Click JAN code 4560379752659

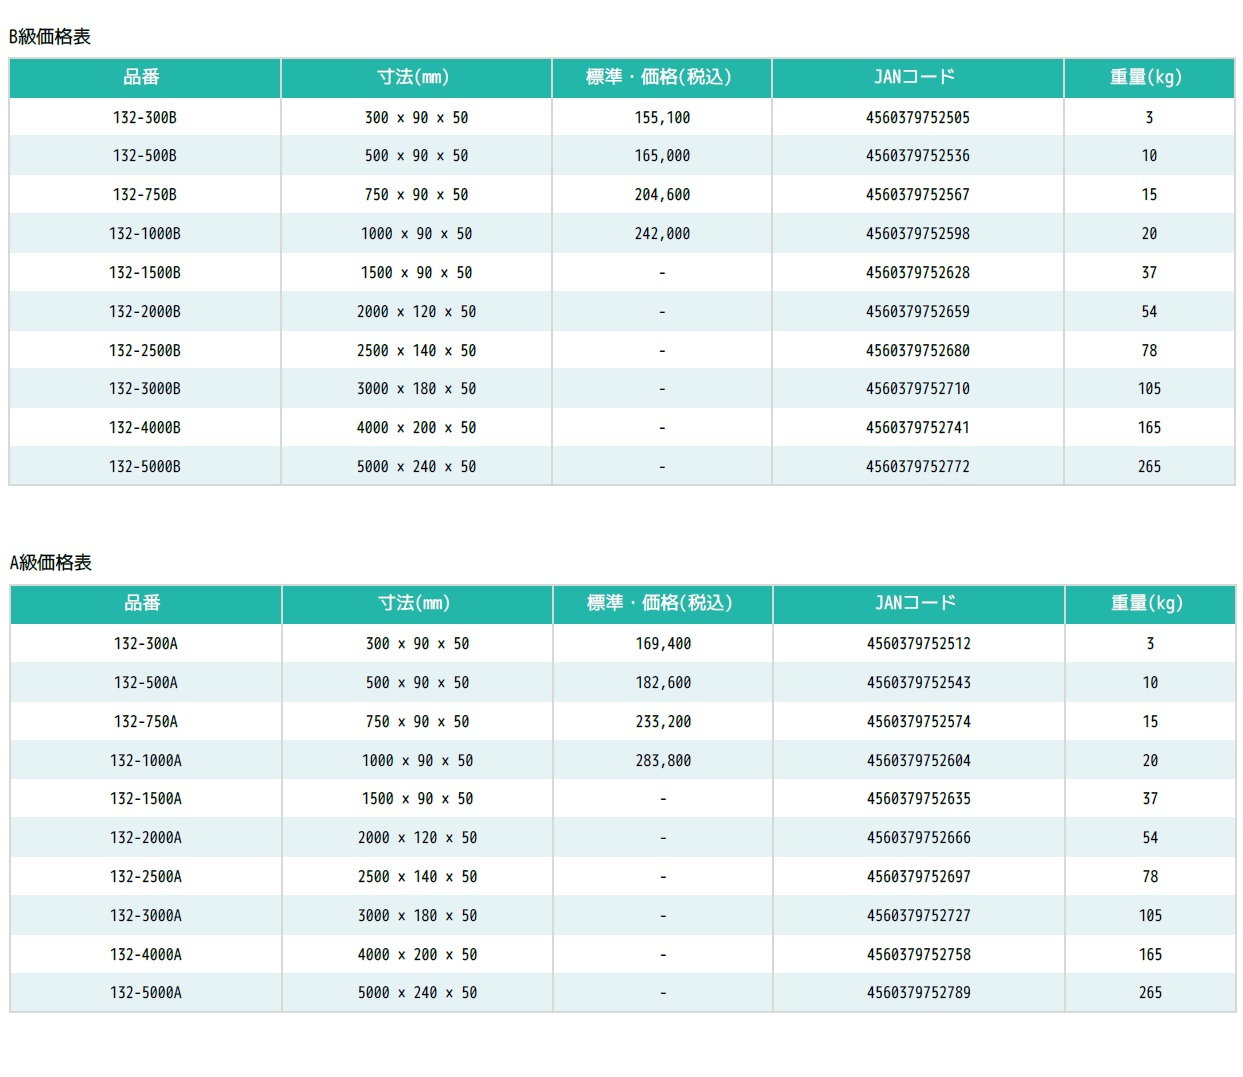point(918,312)
